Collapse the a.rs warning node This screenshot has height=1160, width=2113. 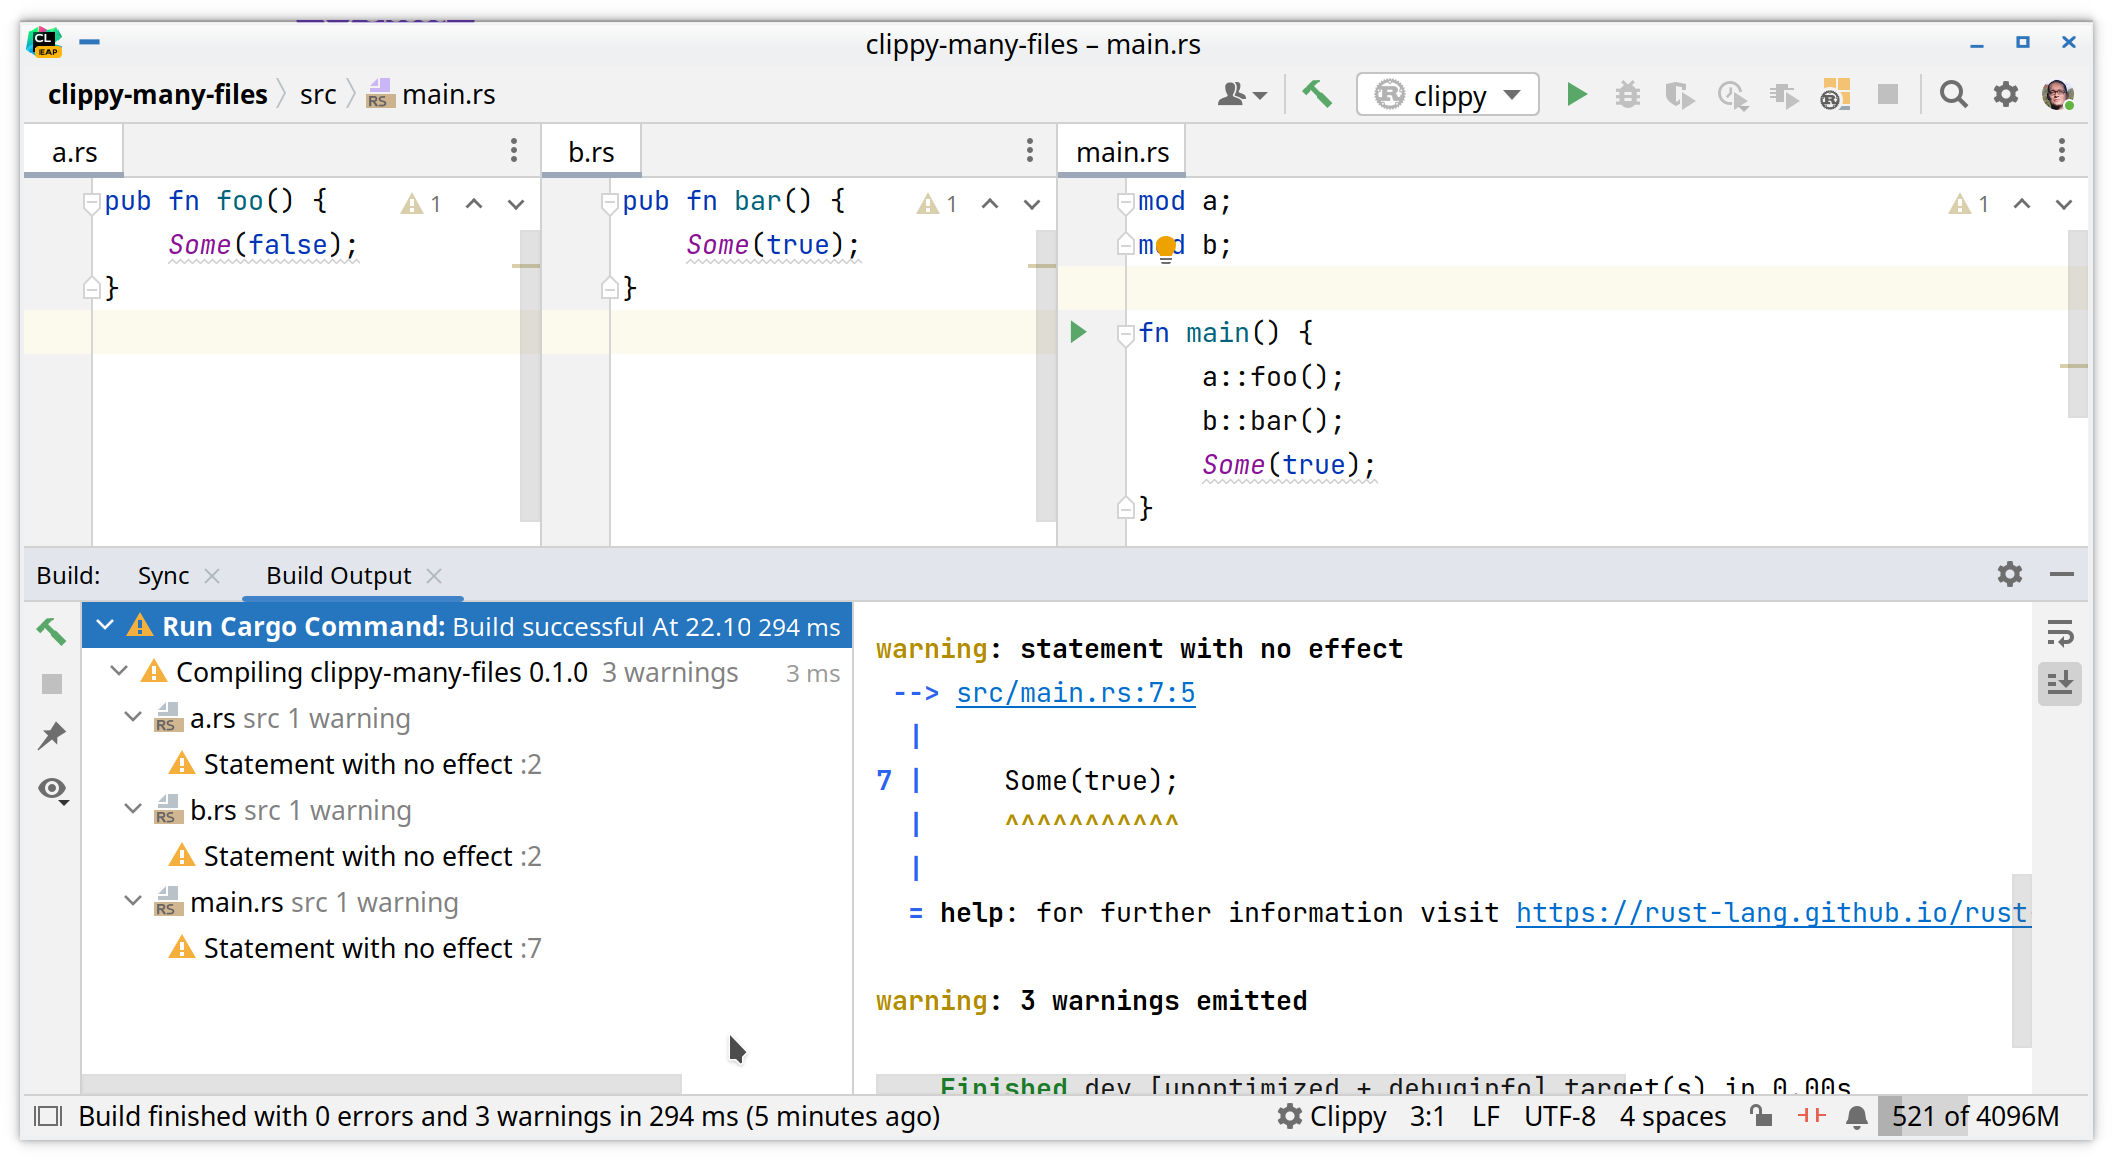(133, 717)
